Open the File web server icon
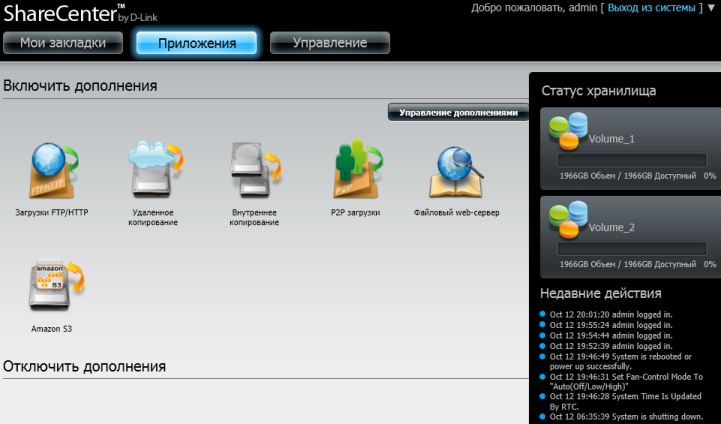 coord(457,172)
